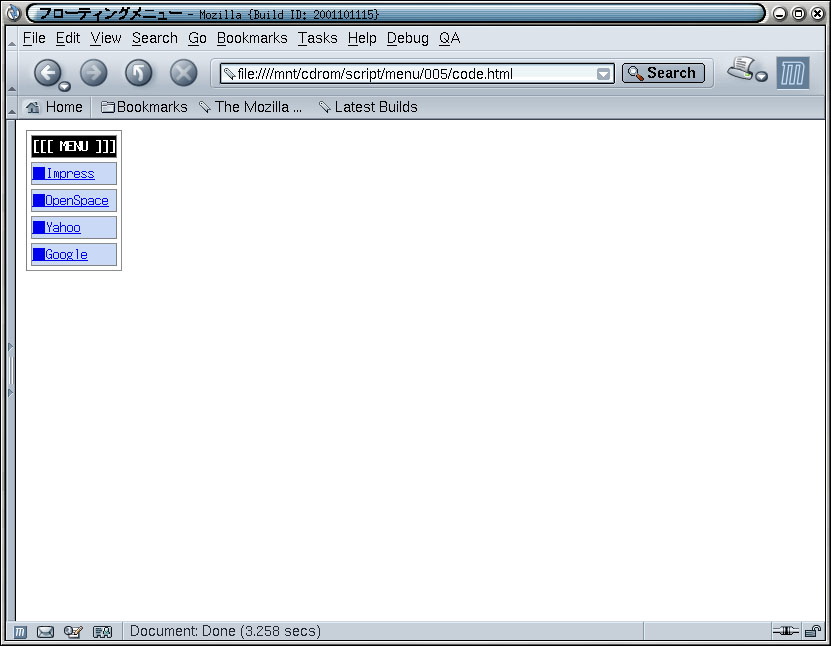Open The Mozilla ... bookmark
This screenshot has height=646, width=831.
pyautogui.click(x=250, y=107)
